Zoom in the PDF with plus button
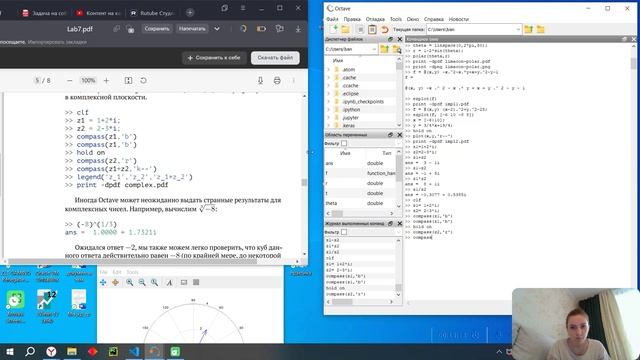Screen dimensions: 640x360 106,80
